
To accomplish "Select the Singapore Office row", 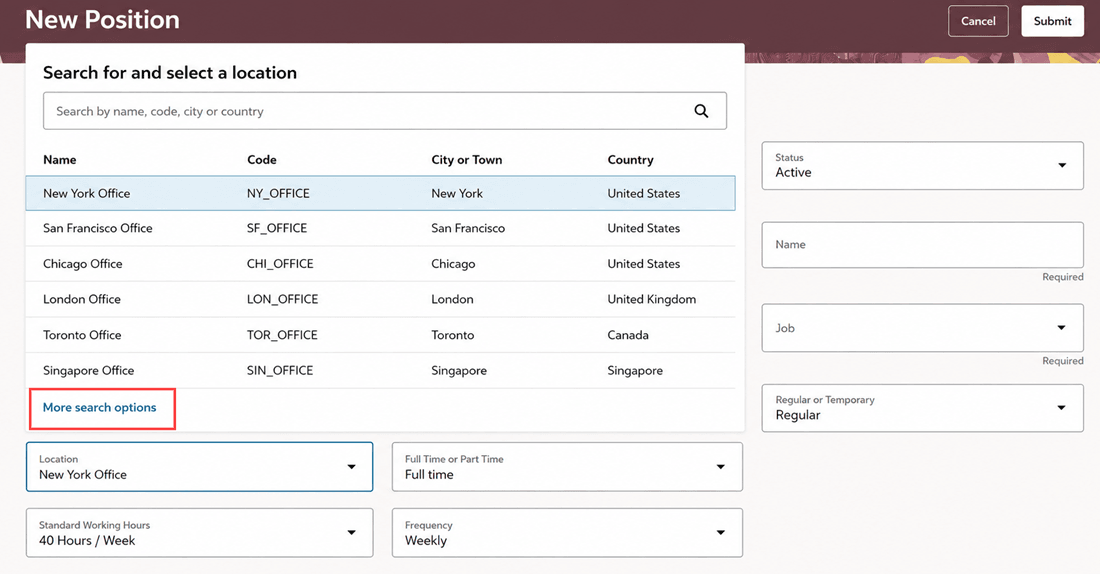I will coord(380,371).
